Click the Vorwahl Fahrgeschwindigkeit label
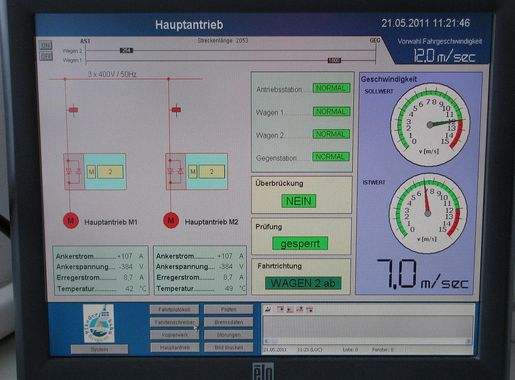515x380 pixels. pos(440,41)
